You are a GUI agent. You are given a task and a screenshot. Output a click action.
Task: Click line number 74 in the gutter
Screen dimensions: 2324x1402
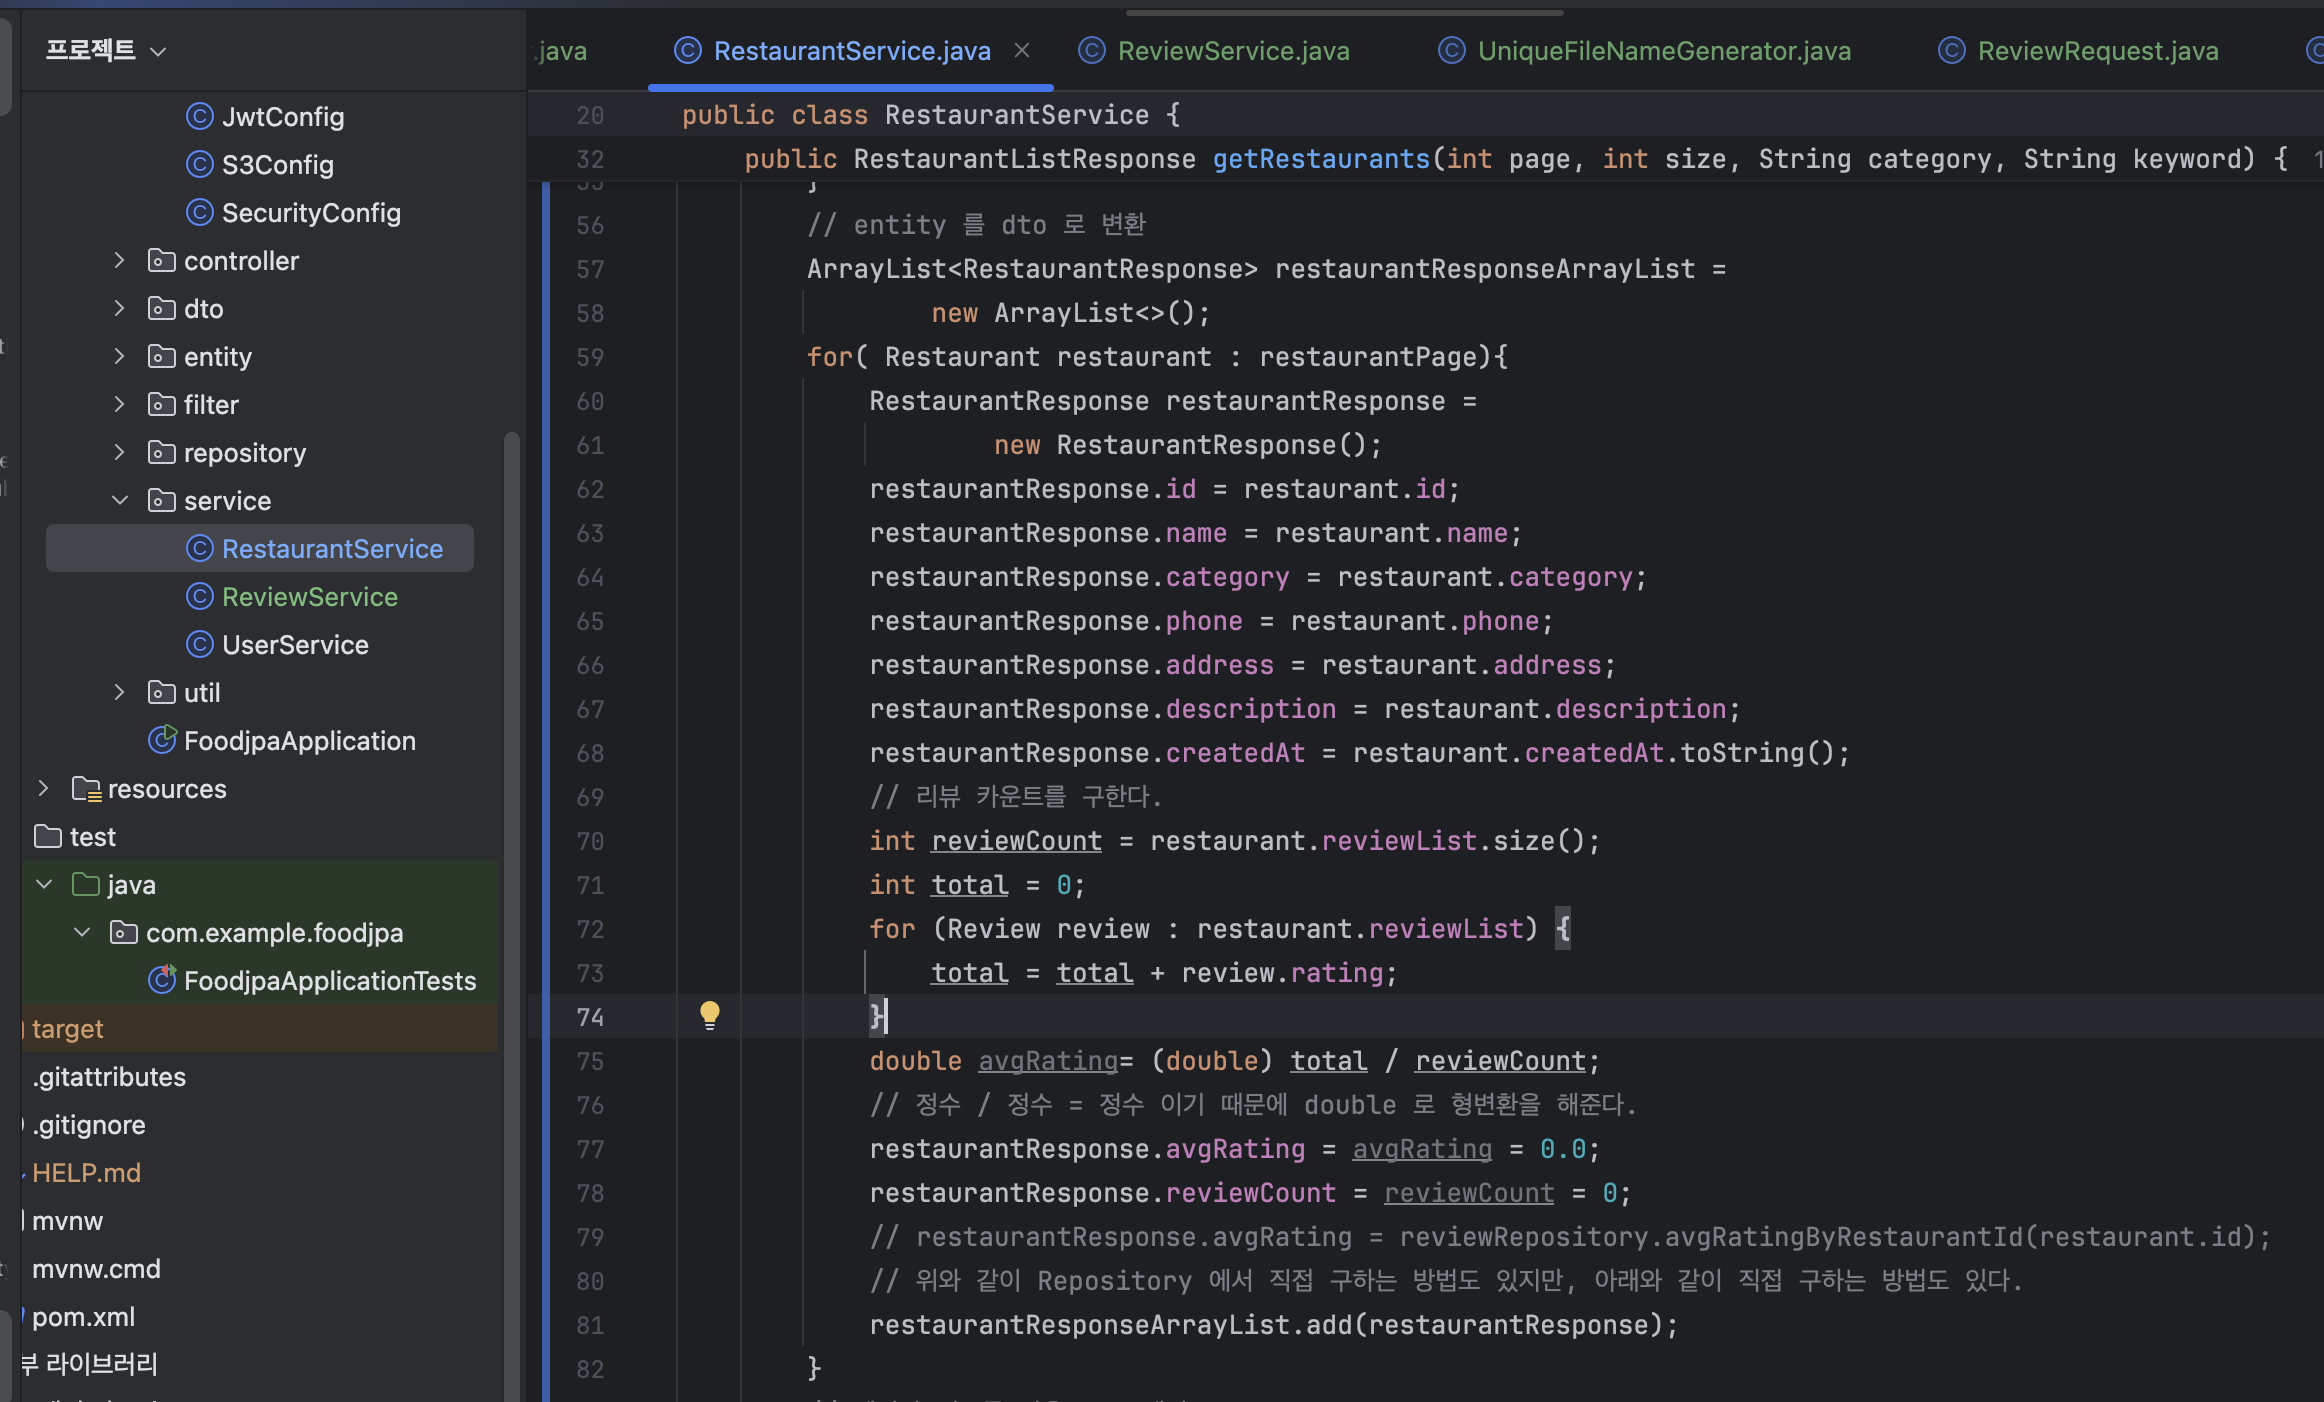pyautogui.click(x=590, y=1017)
